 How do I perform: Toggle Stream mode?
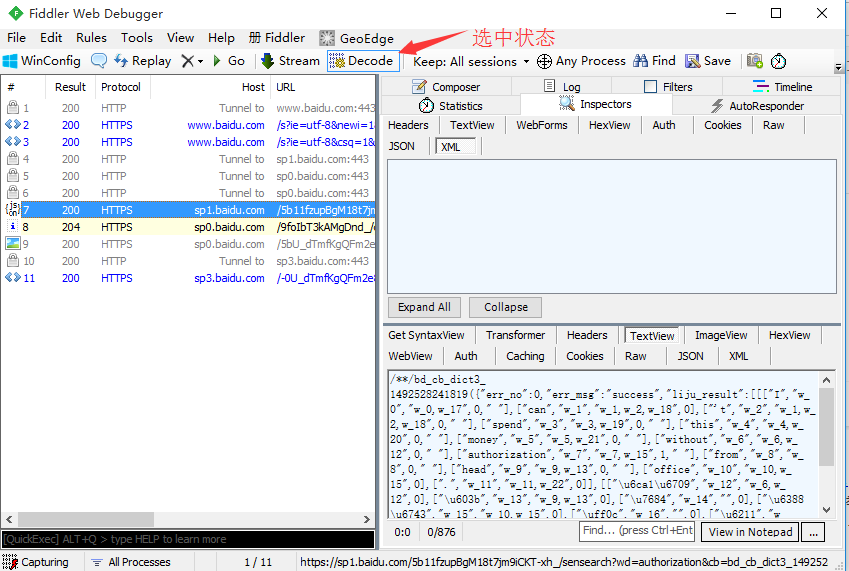pos(290,61)
